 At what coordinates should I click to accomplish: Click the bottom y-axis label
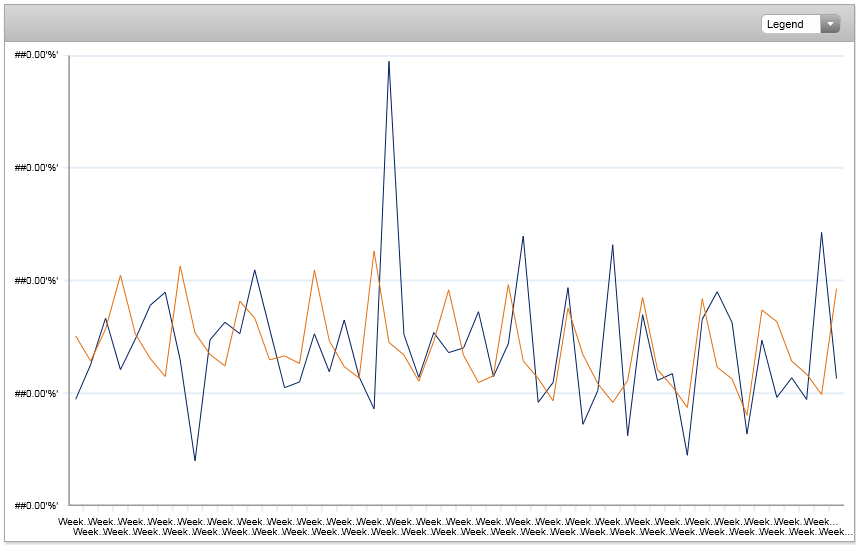point(36,505)
